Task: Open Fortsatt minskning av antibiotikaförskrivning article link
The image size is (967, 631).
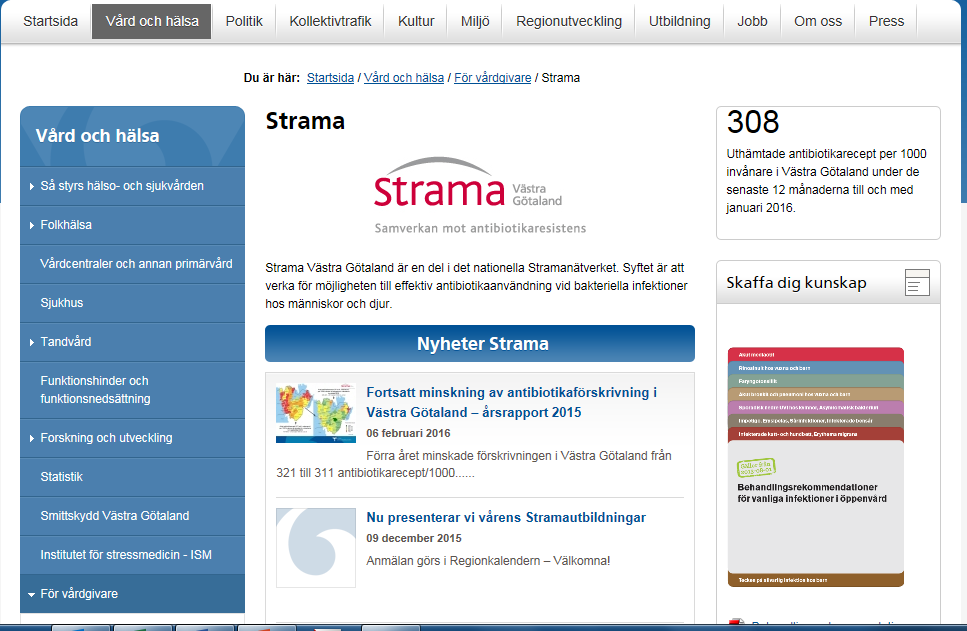Action: pyautogui.click(x=511, y=402)
